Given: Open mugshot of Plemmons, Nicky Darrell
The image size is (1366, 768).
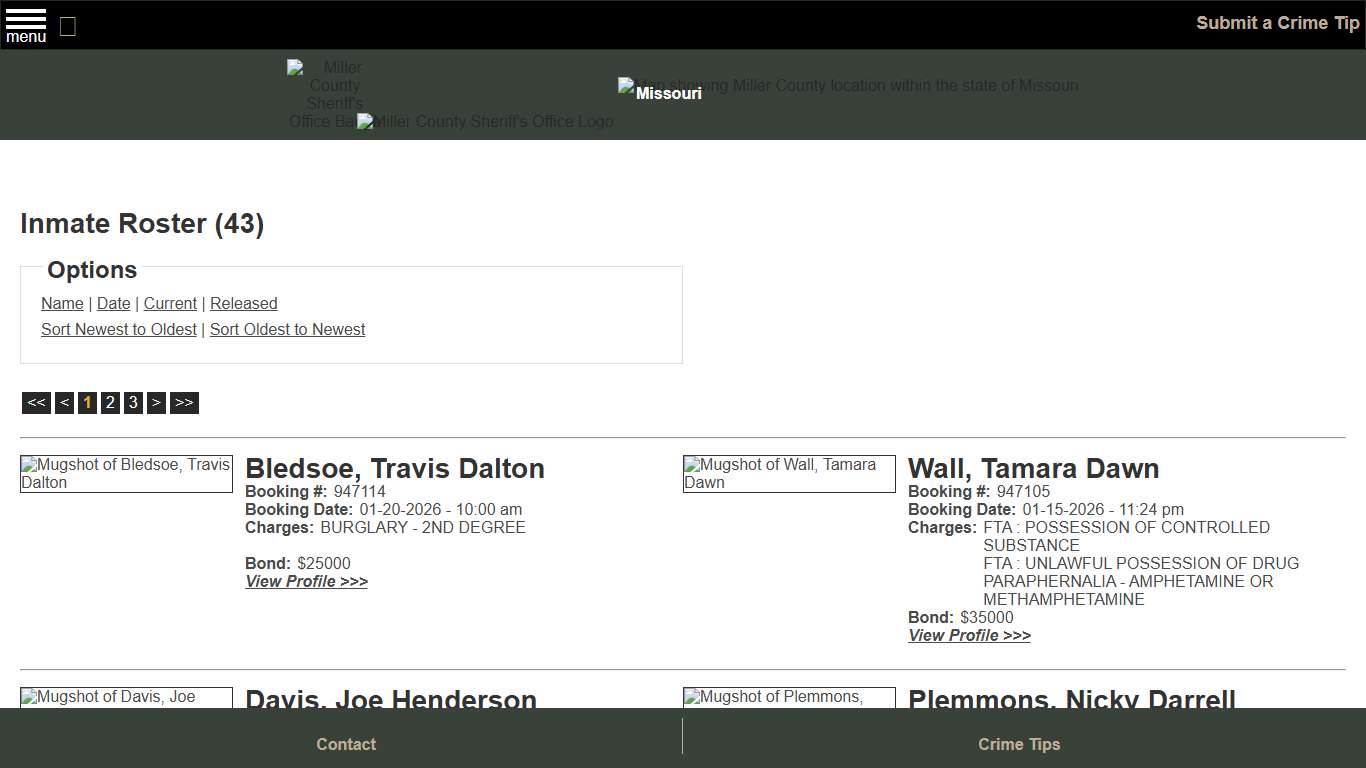Looking at the screenshot, I should click(788, 697).
